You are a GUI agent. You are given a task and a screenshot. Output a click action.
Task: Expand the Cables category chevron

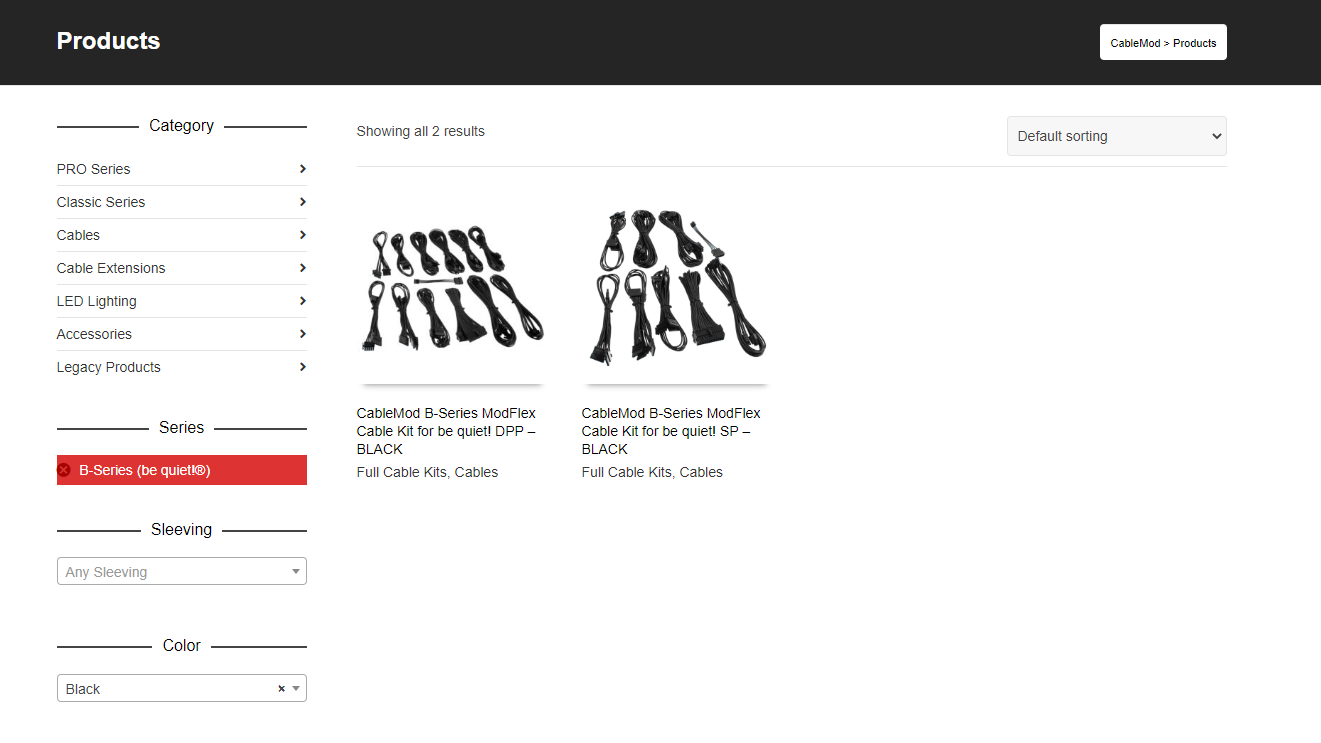tap(302, 235)
